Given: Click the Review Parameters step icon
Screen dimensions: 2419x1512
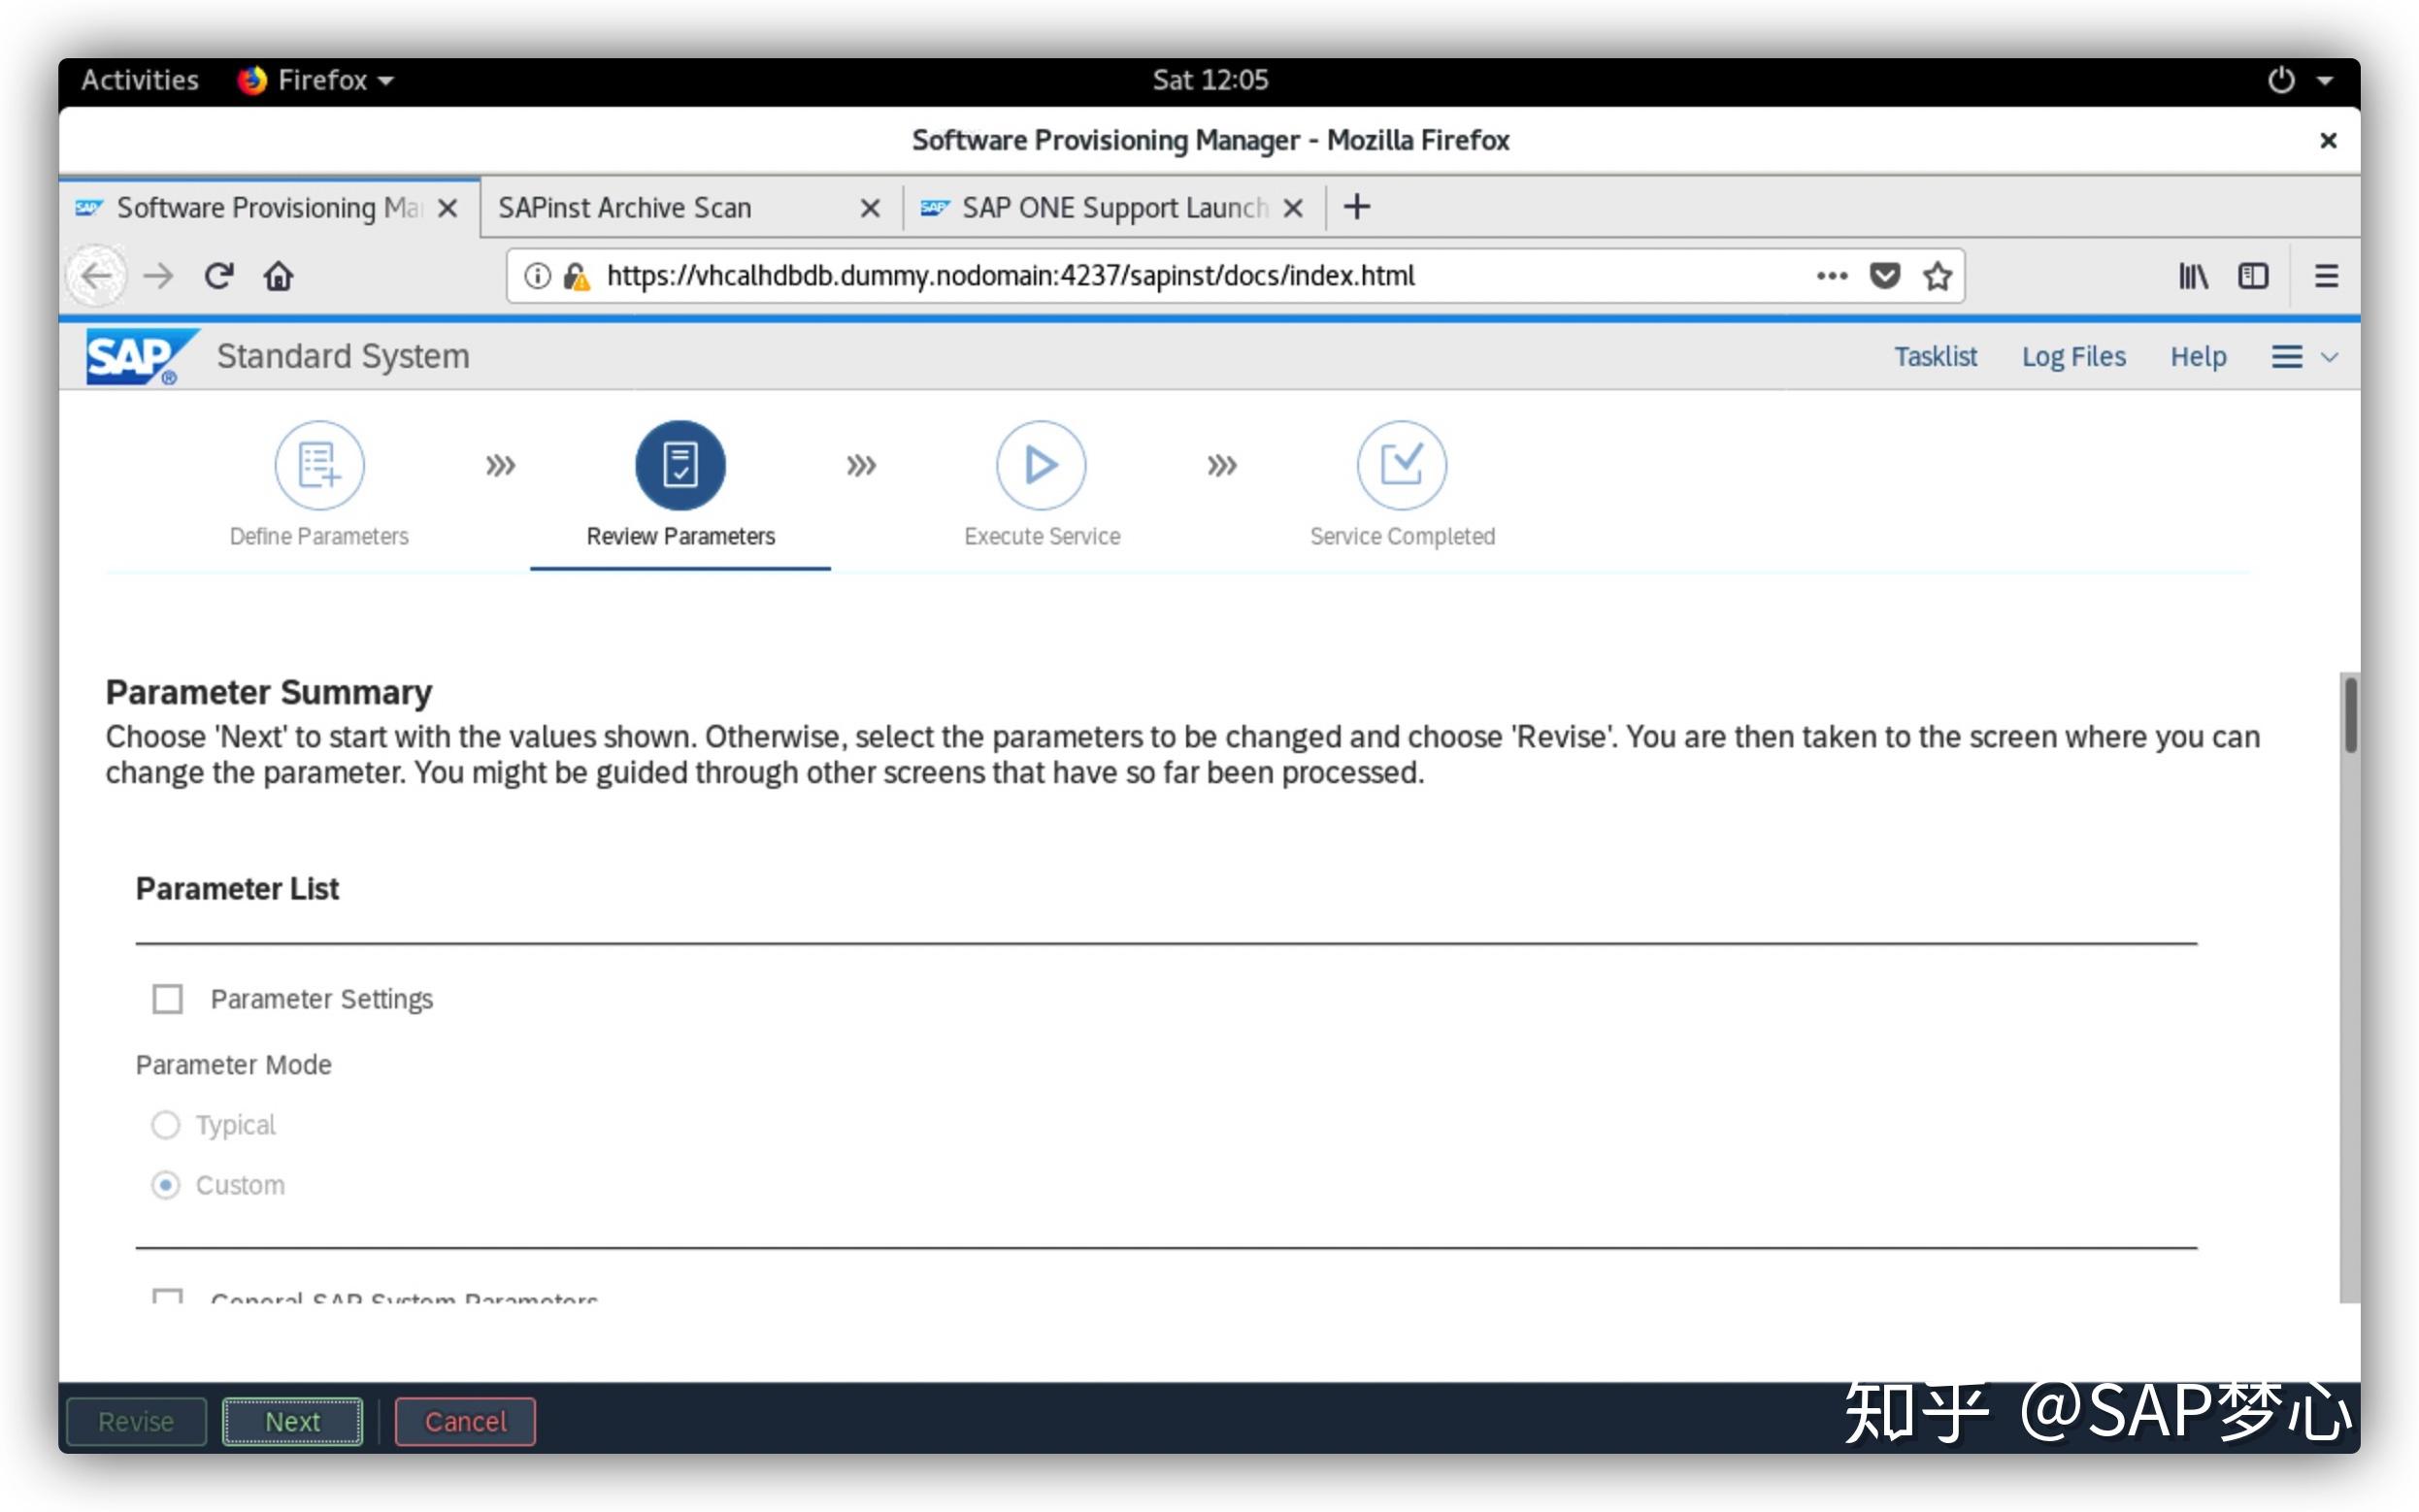Looking at the screenshot, I should tap(678, 465).
